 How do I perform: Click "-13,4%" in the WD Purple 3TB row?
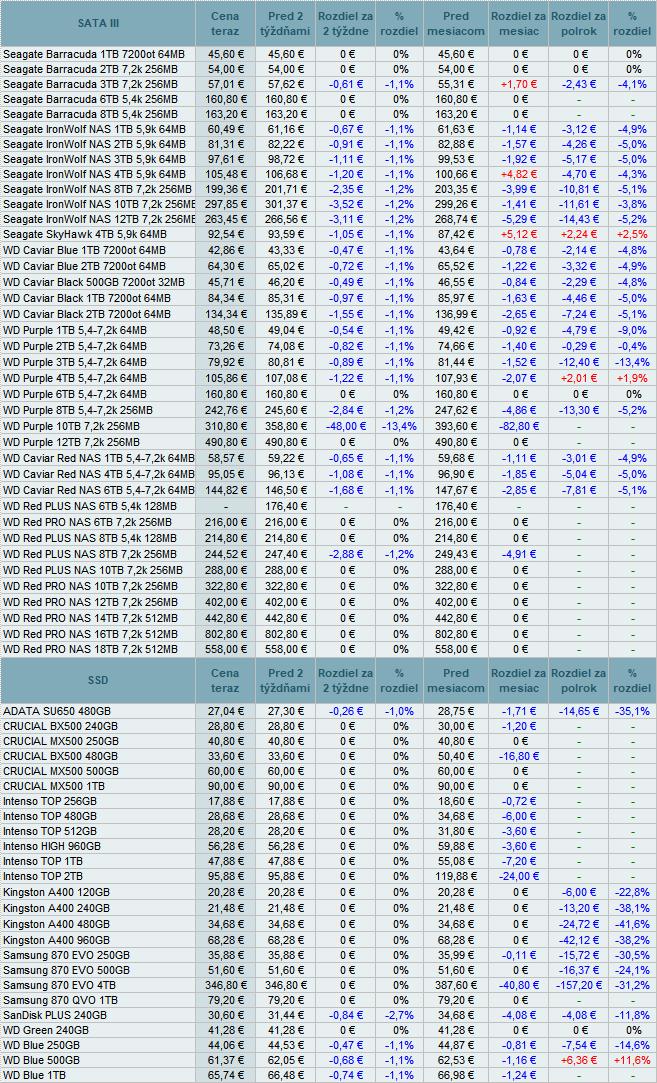click(634, 362)
